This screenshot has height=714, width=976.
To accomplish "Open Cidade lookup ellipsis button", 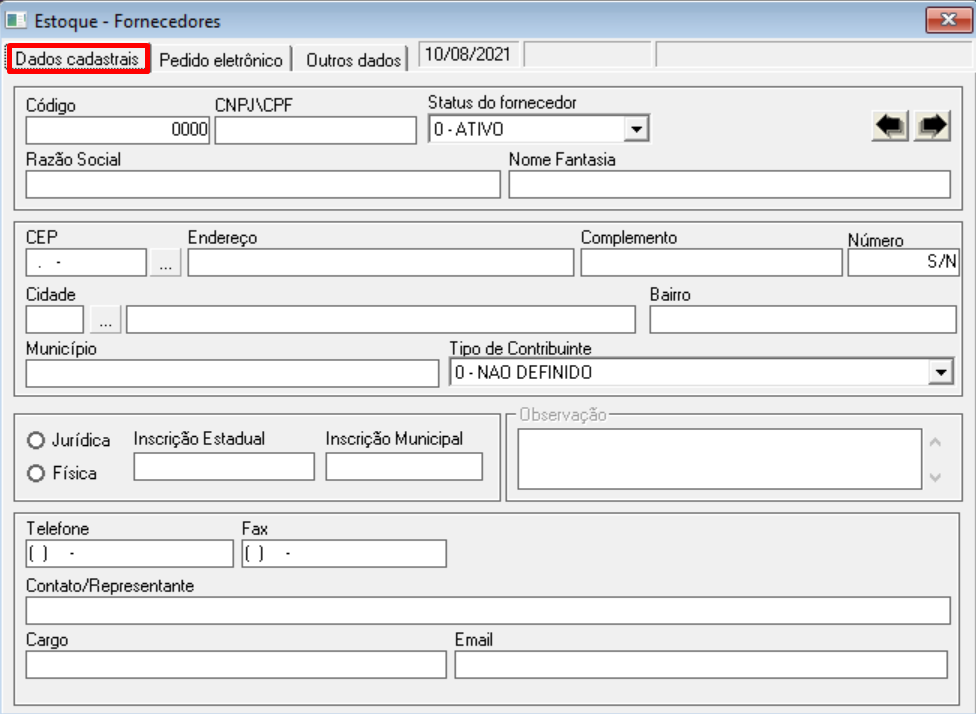I will (106, 319).
